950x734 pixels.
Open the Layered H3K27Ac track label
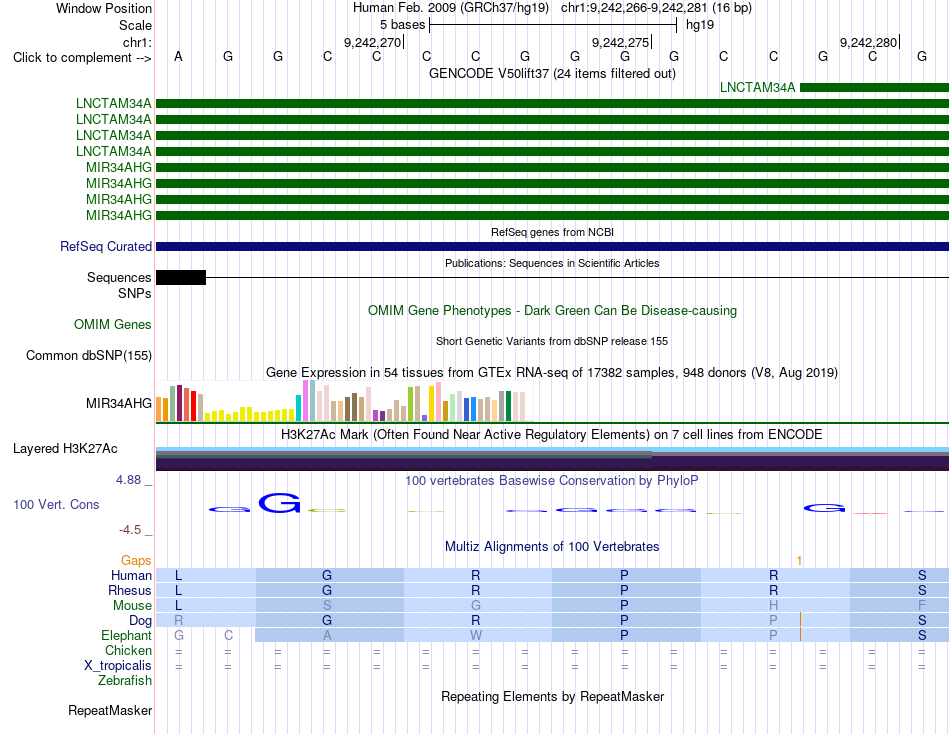pos(65,449)
